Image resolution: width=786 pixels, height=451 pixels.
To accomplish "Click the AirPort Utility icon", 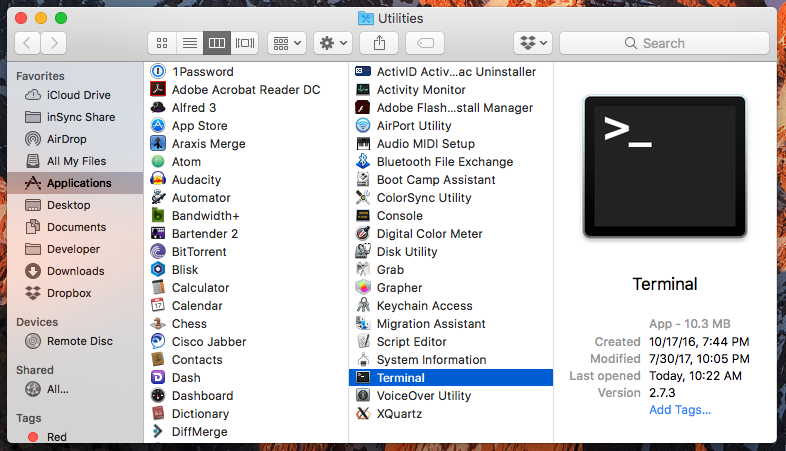I will click(x=363, y=125).
